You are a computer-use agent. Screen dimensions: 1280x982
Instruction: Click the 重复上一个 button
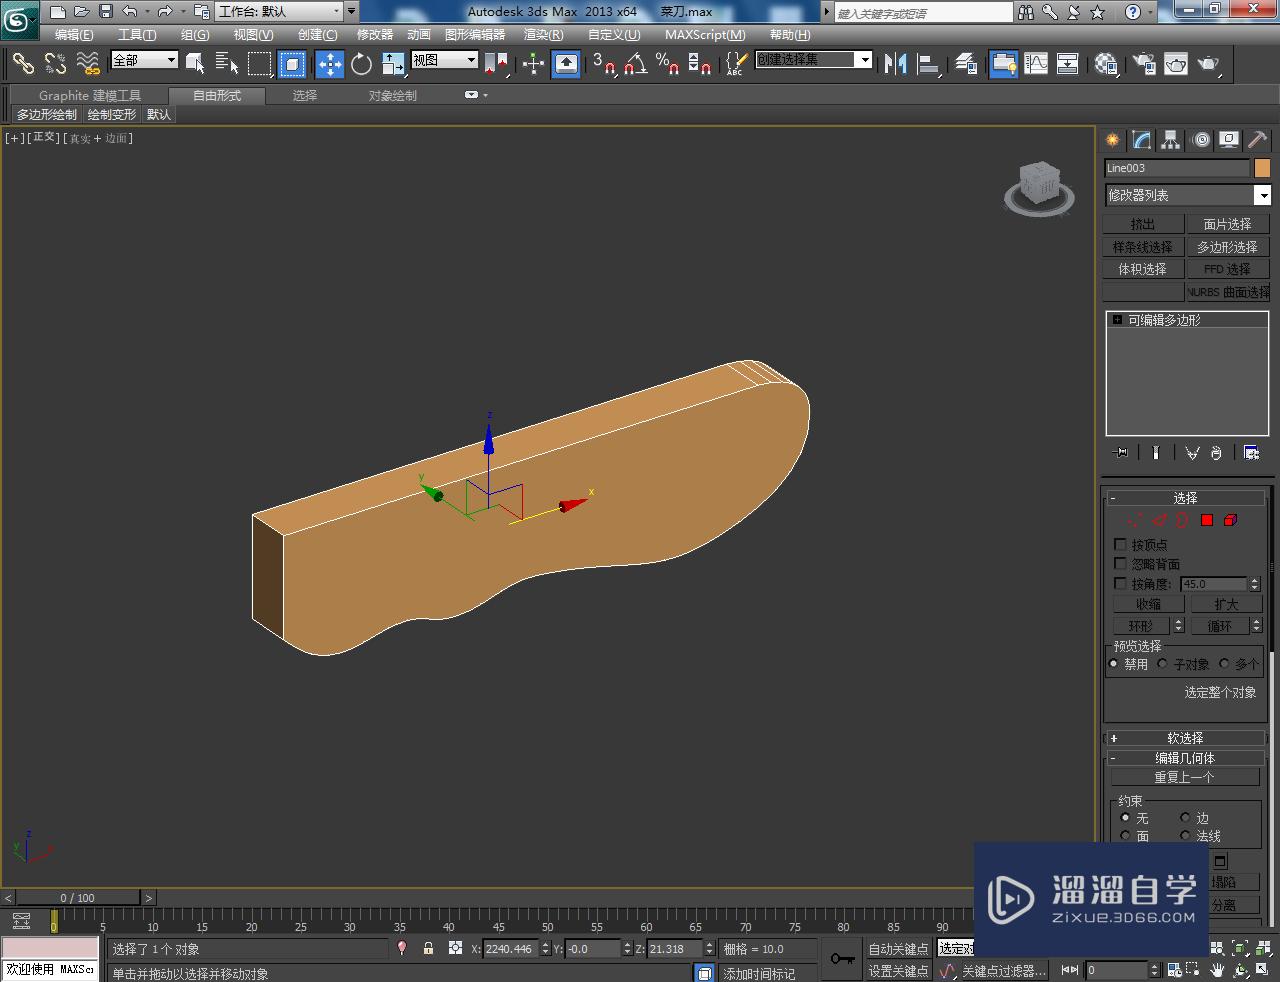[1185, 777]
